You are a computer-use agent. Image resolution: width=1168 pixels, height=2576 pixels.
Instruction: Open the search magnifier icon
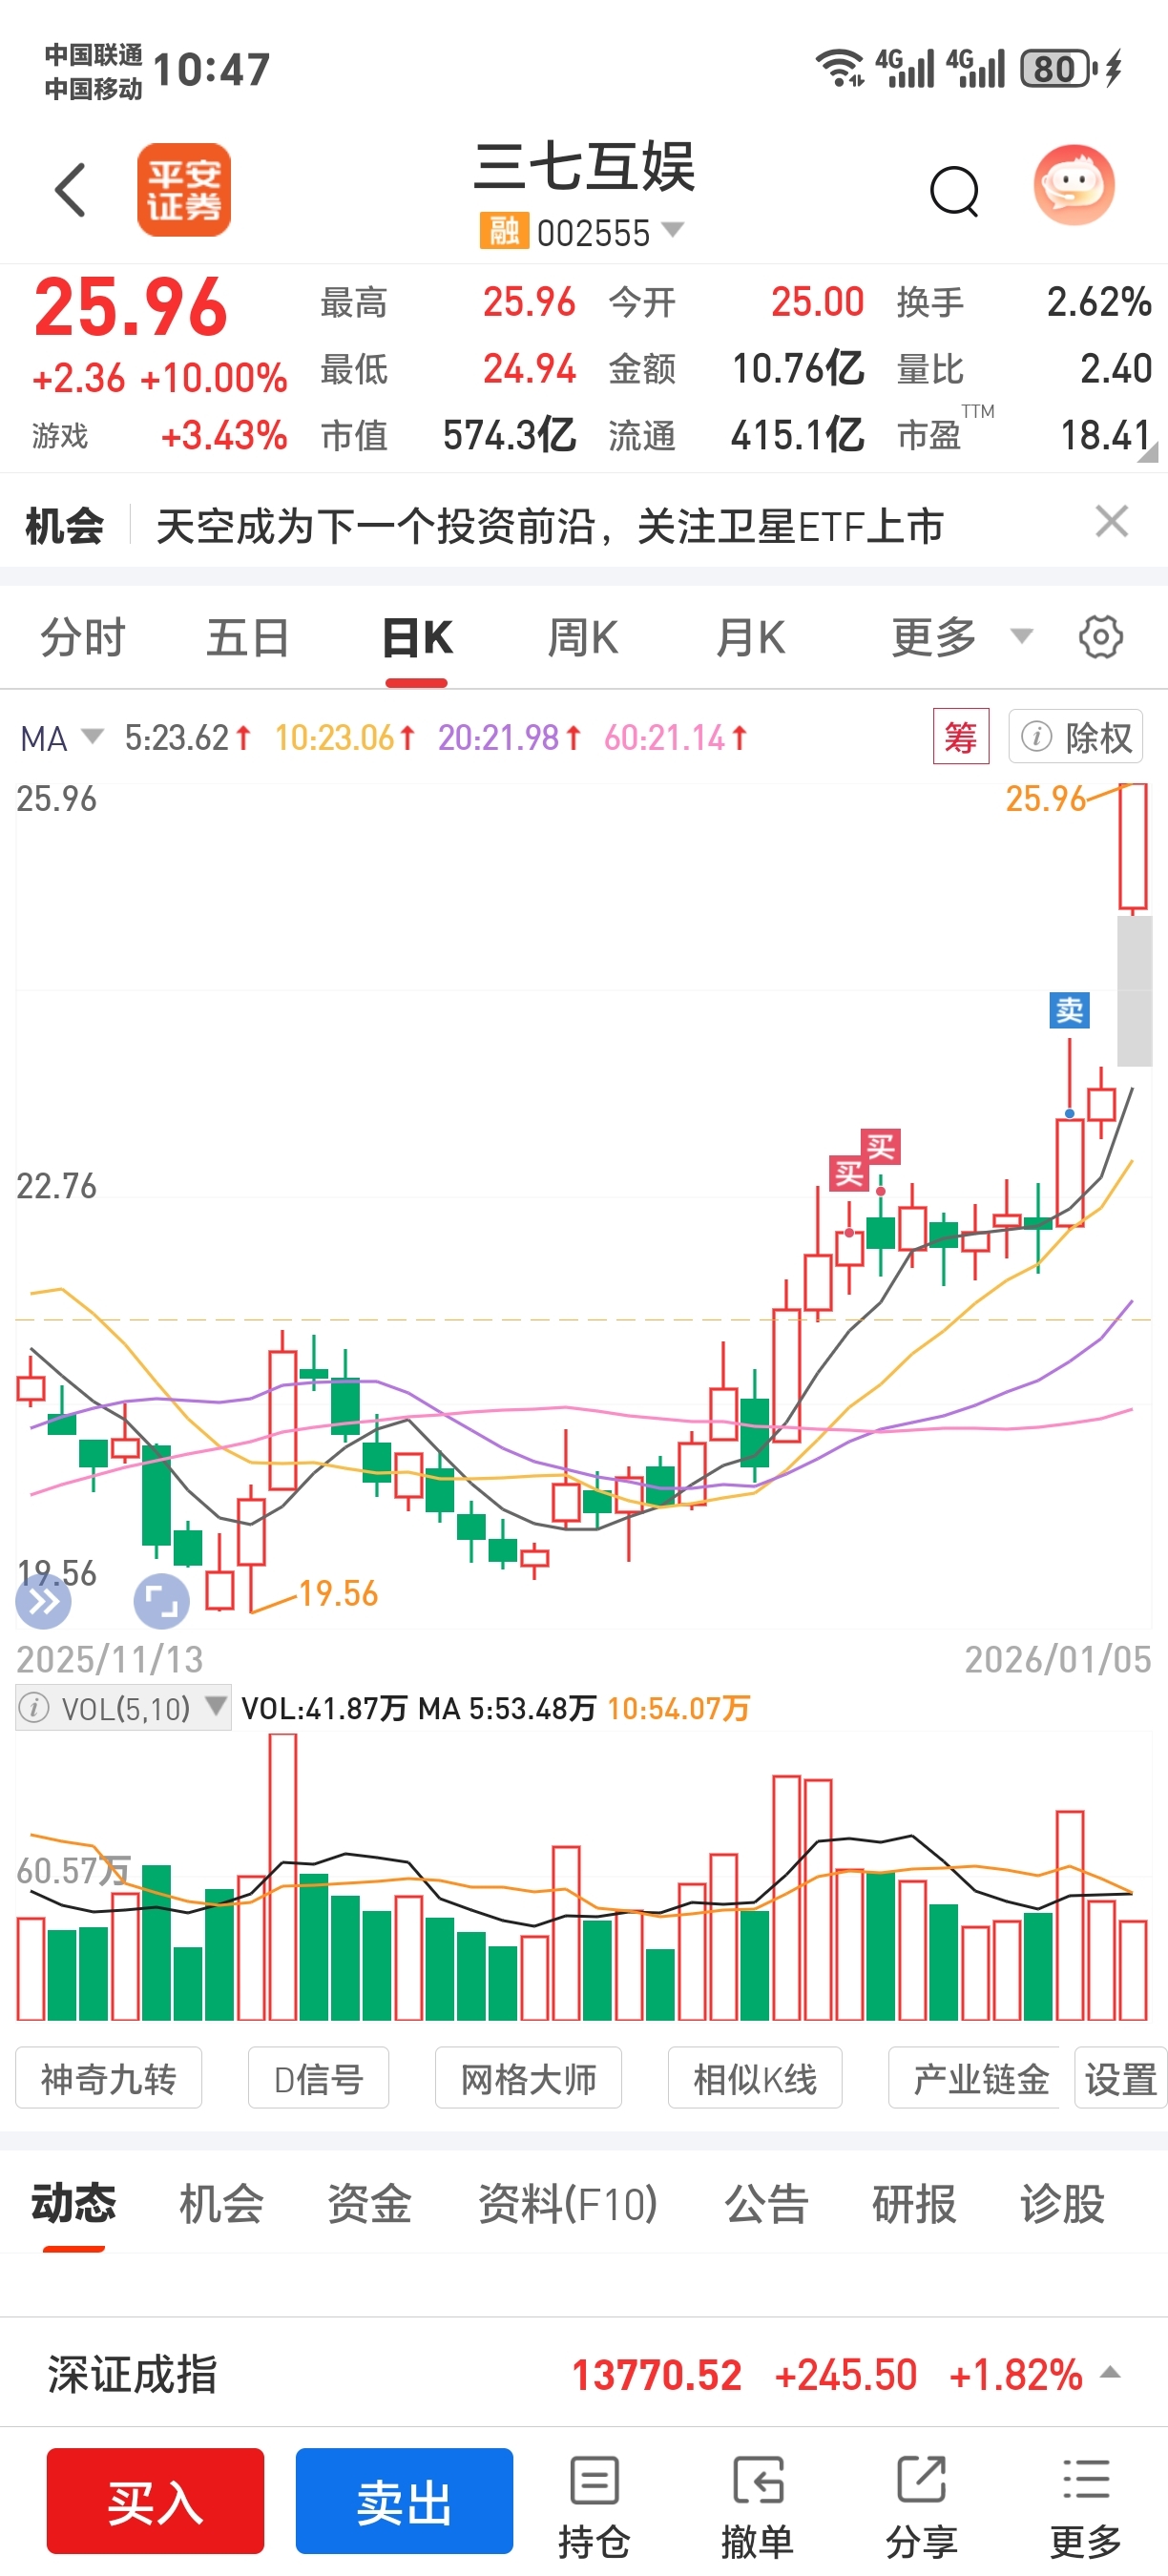click(x=955, y=189)
